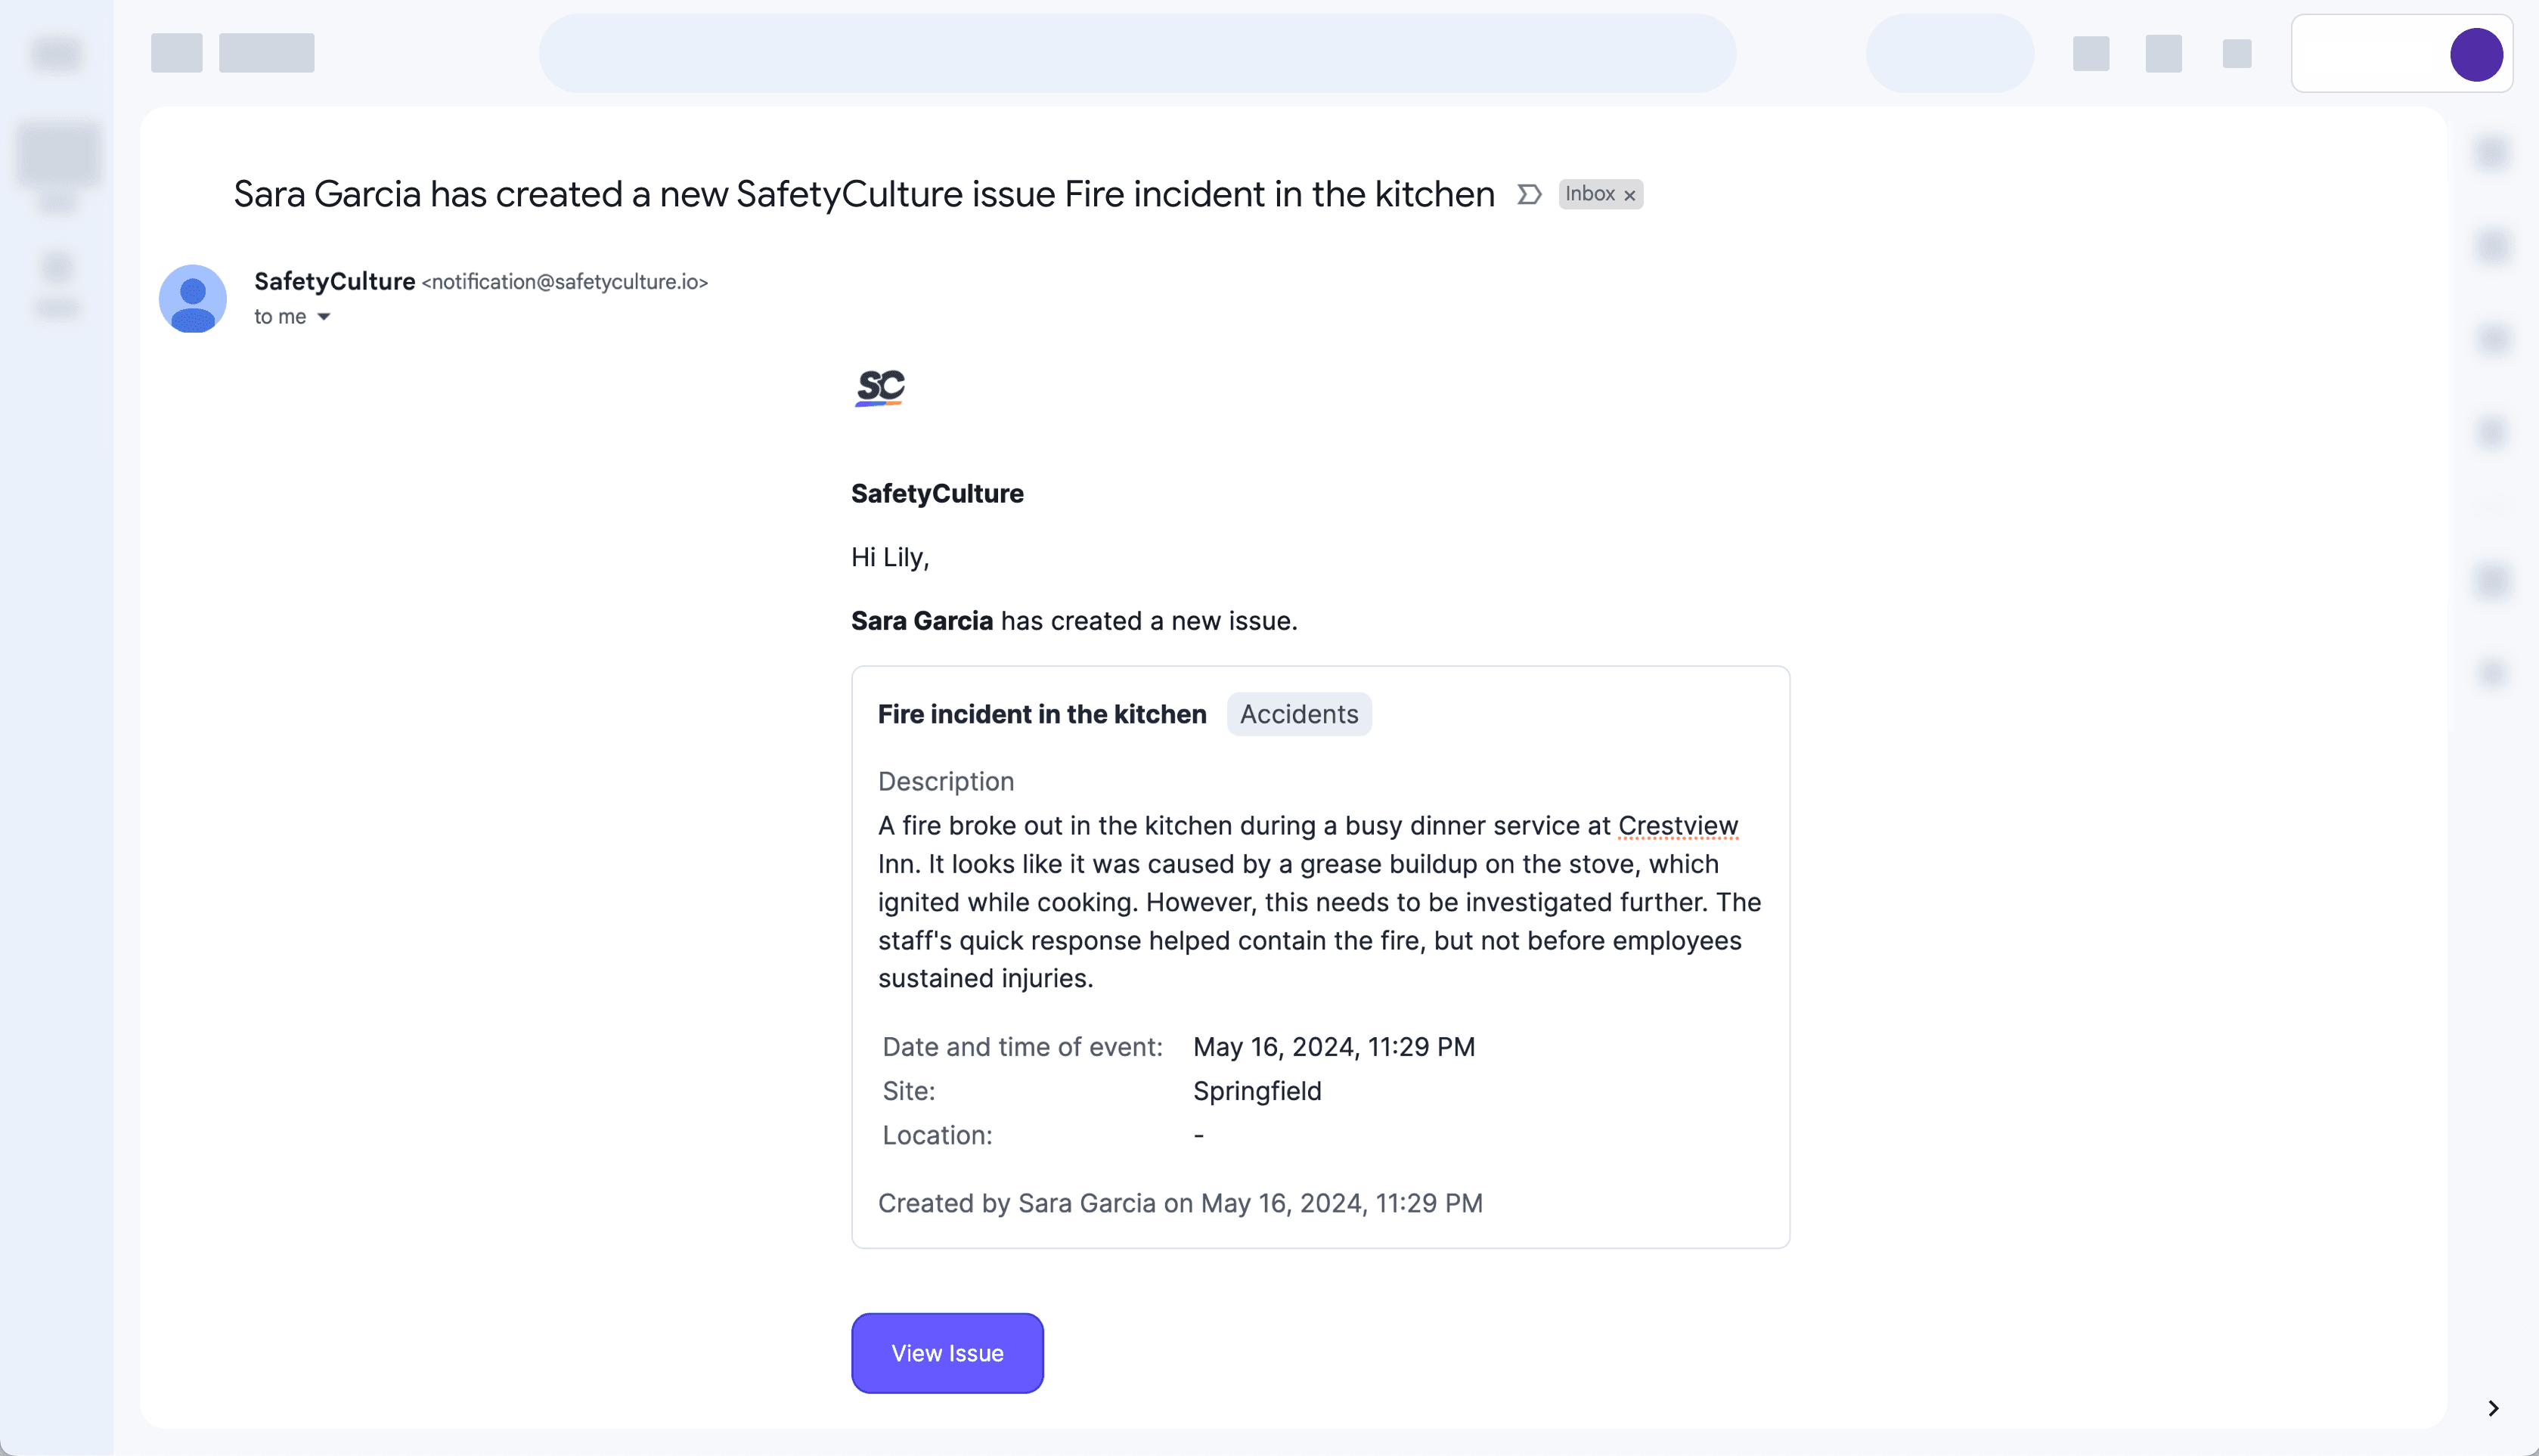Click the SafetyCulture sender avatar
Image resolution: width=2539 pixels, height=1456 pixels.
(193, 298)
